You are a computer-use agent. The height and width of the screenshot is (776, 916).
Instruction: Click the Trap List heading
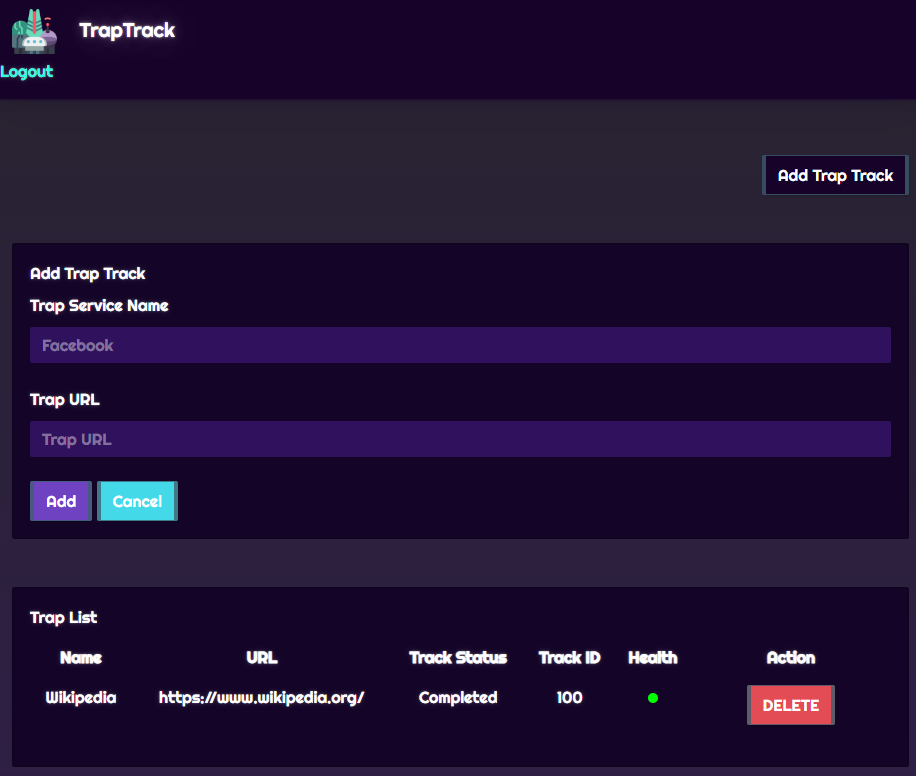[64, 618]
